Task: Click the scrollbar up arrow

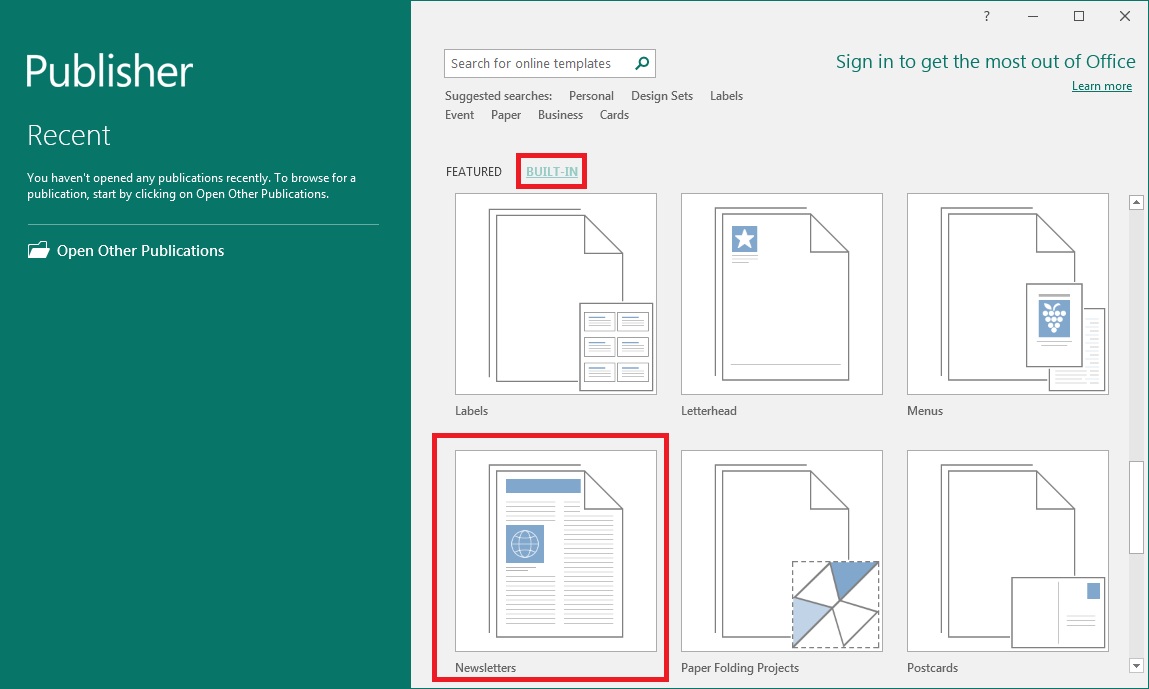Action: point(1137,202)
